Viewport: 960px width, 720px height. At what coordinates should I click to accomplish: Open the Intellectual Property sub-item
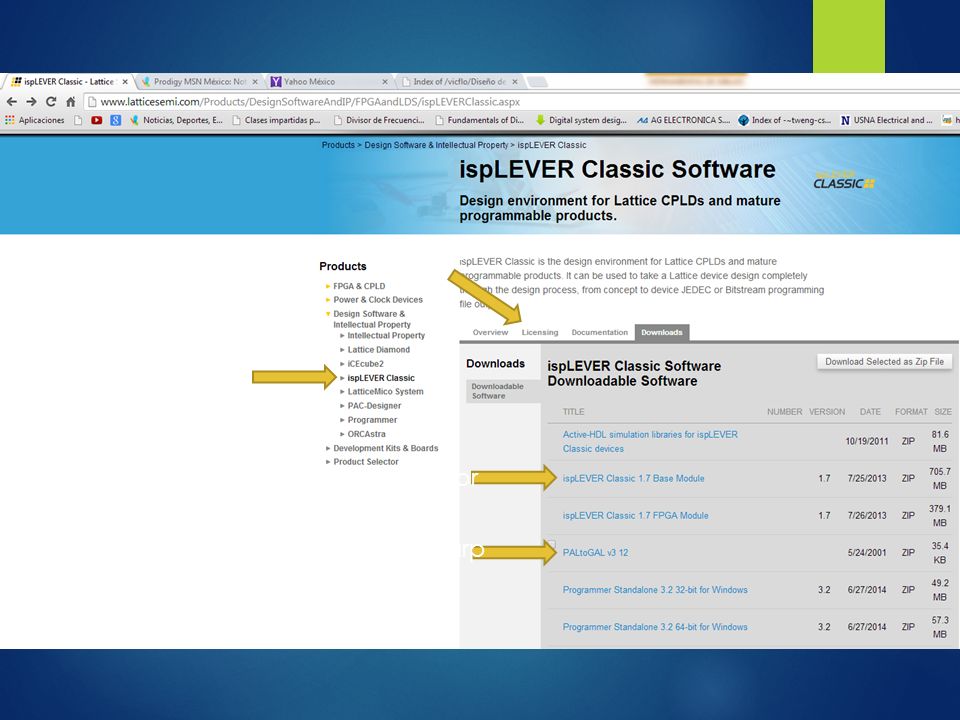tap(386, 336)
